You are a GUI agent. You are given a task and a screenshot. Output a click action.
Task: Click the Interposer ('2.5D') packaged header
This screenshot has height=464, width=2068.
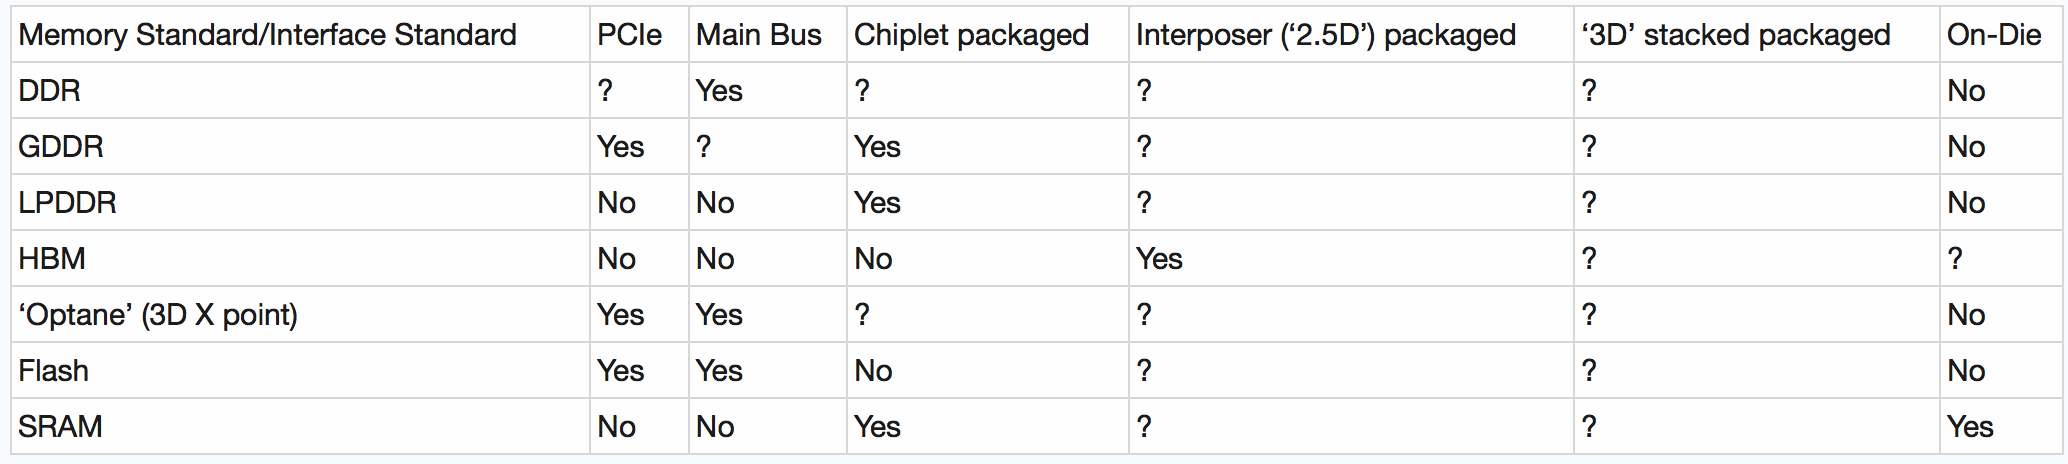(x=1325, y=35)
